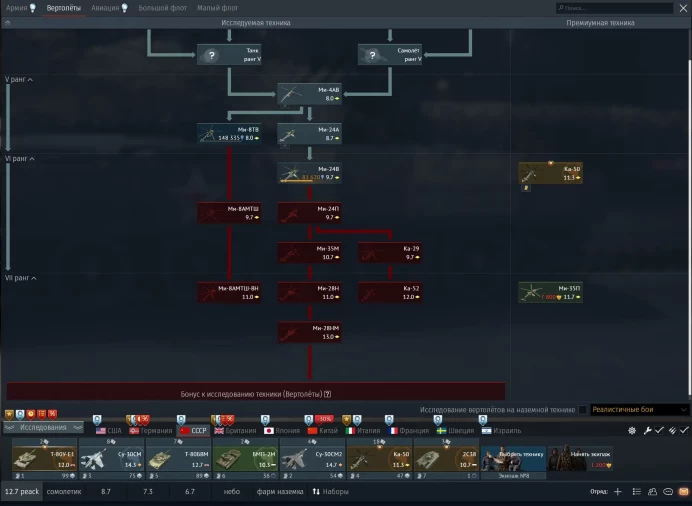Collapse the VI ранг section
692x506 pixels.
coord(19,158)
